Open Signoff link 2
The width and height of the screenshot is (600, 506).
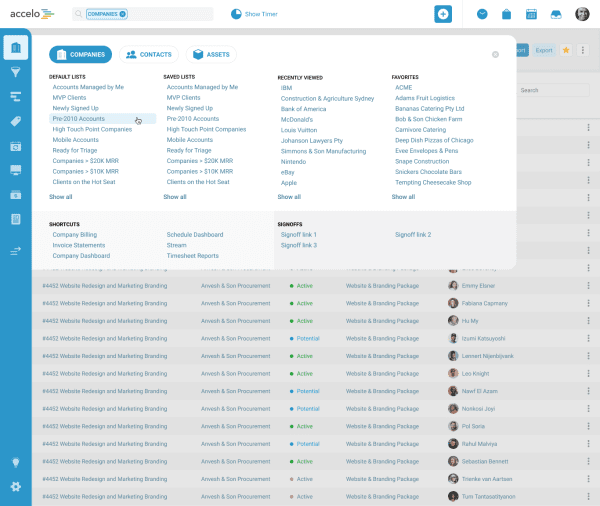click(413, 235)
